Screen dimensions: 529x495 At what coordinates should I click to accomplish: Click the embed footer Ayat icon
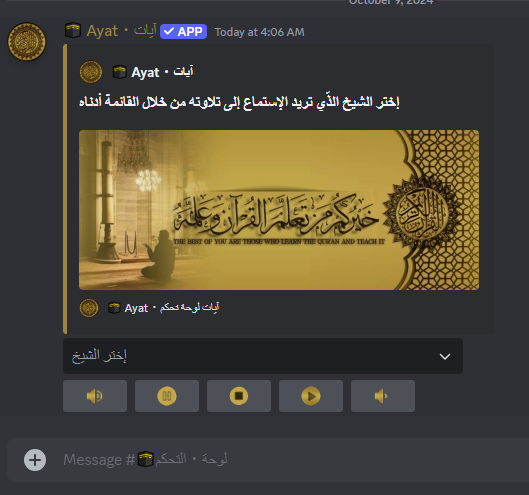(89, 308)
